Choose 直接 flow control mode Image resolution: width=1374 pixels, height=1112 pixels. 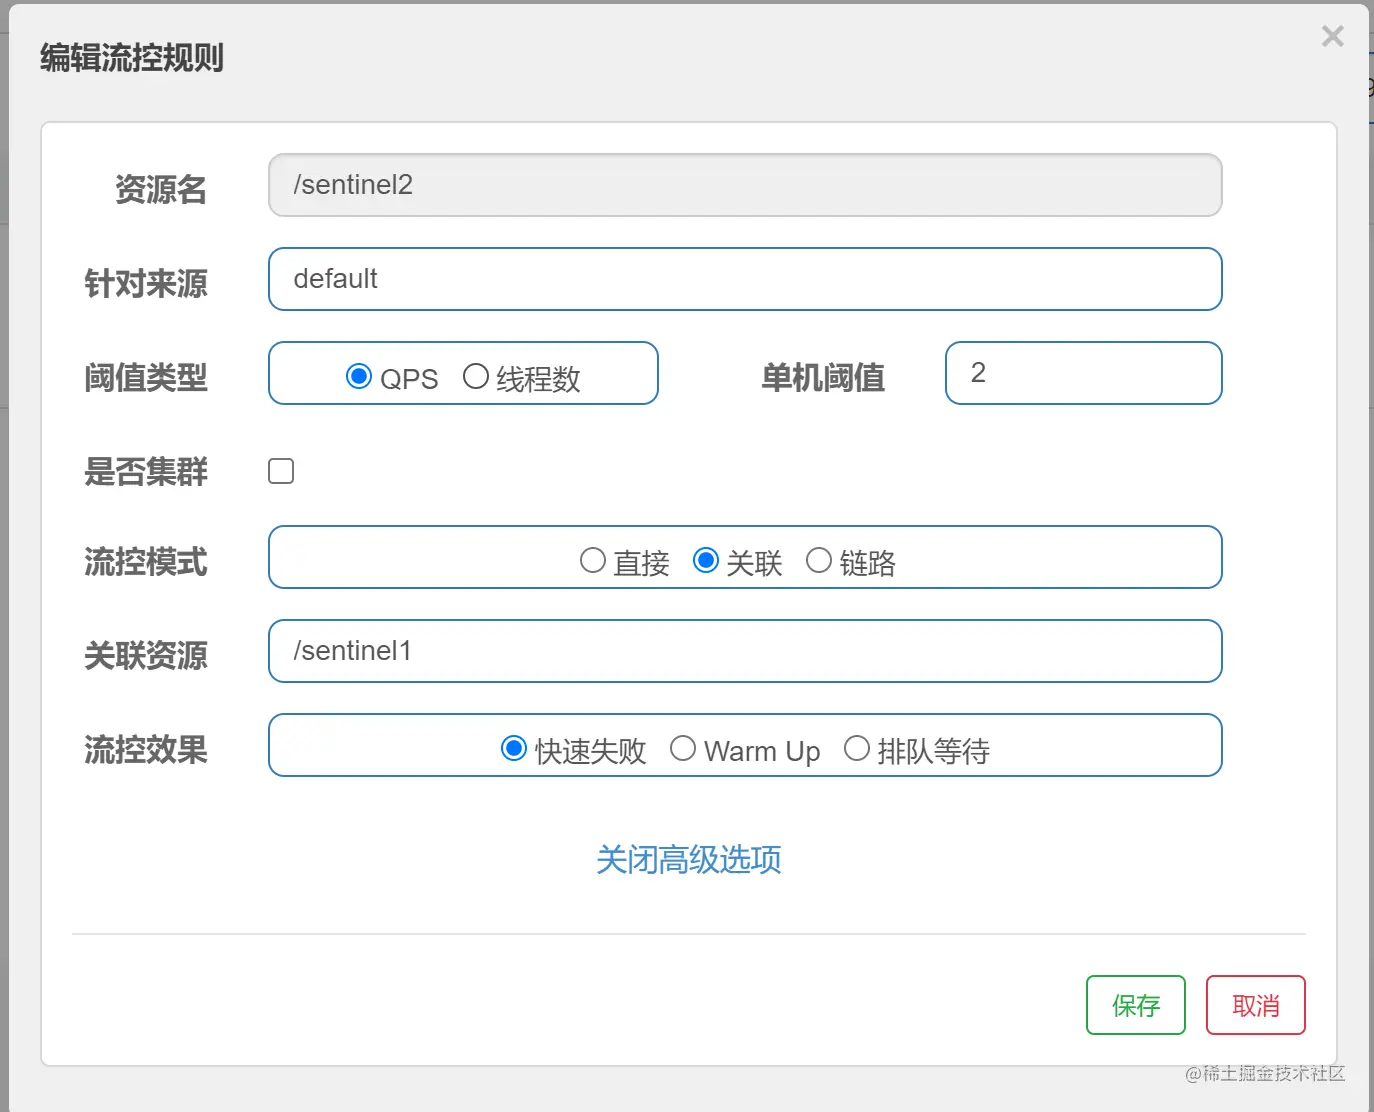(593, 560)
